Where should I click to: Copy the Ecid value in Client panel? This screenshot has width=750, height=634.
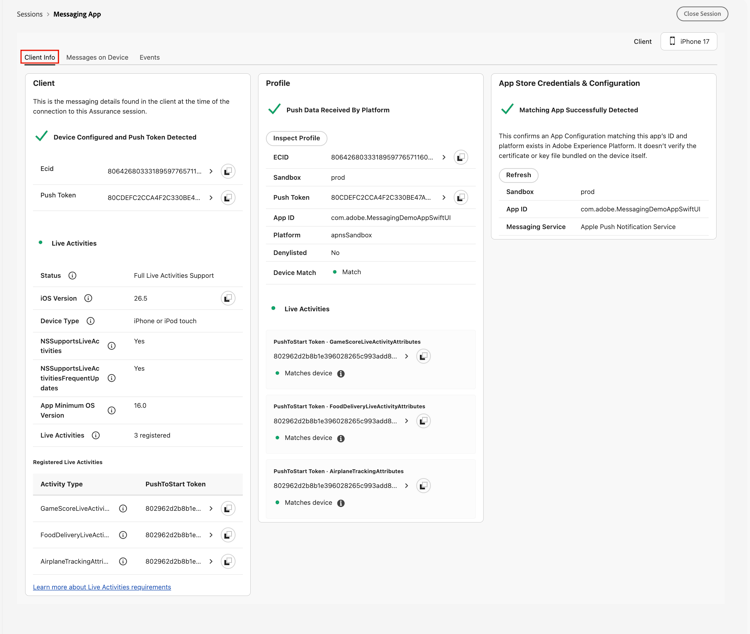[x=228, y=171]
